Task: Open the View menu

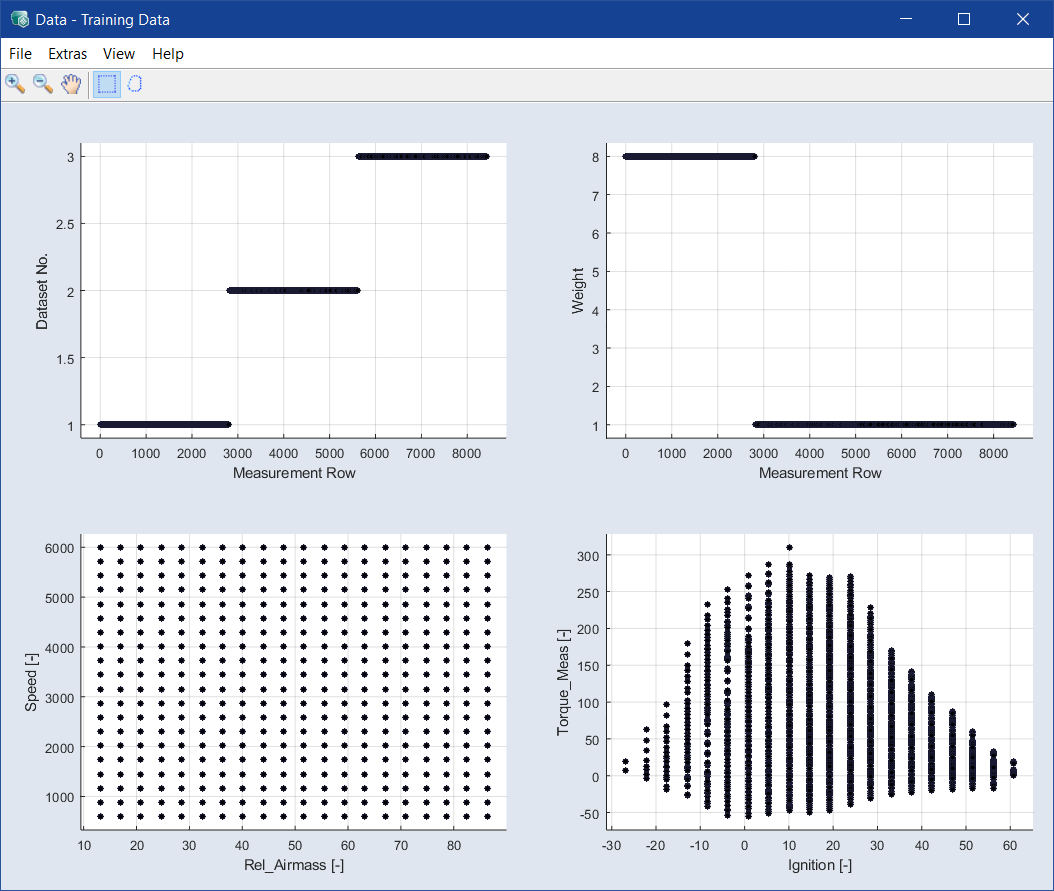Action: click(119, 54)
